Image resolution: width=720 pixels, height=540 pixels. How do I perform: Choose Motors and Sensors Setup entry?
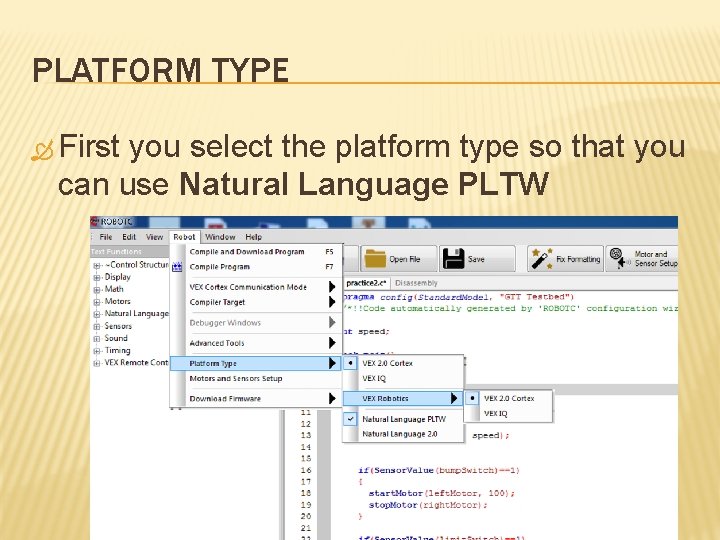256,378
